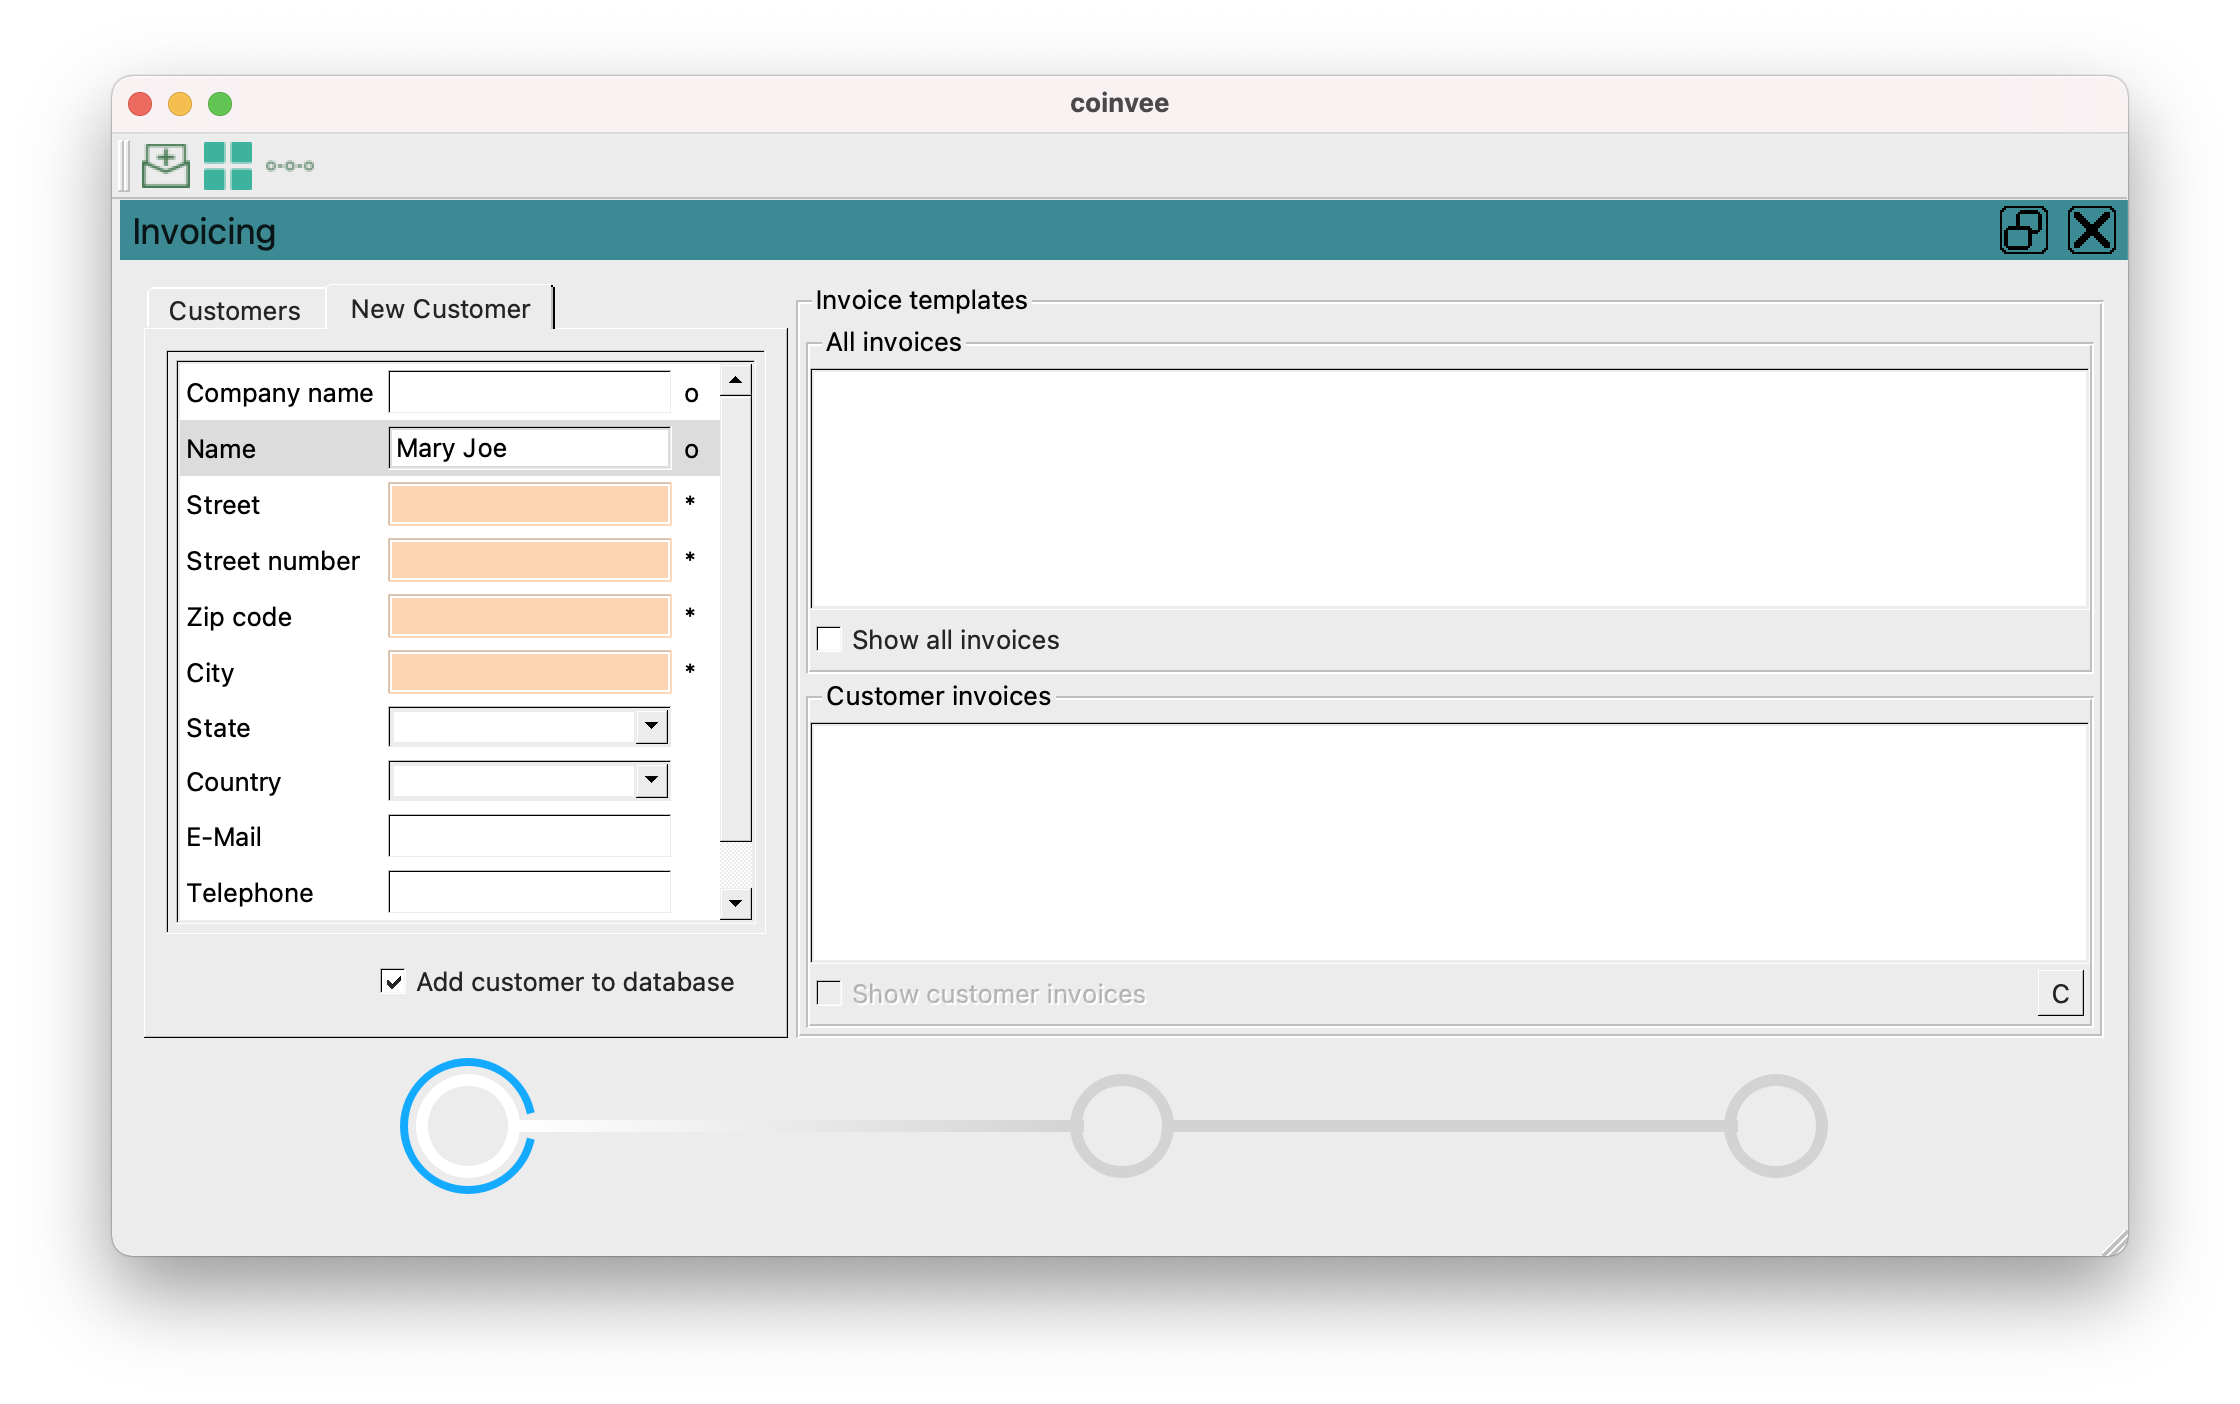This screenshot has width=2240, height=1404.
Task: Uncheck Add customer to database
Action: click(393, 981)
